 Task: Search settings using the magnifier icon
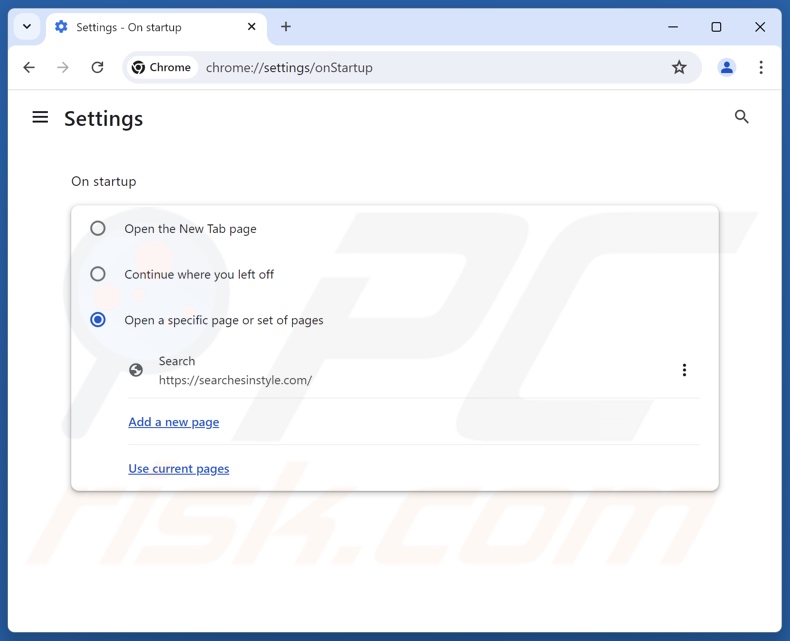[741, 117]
